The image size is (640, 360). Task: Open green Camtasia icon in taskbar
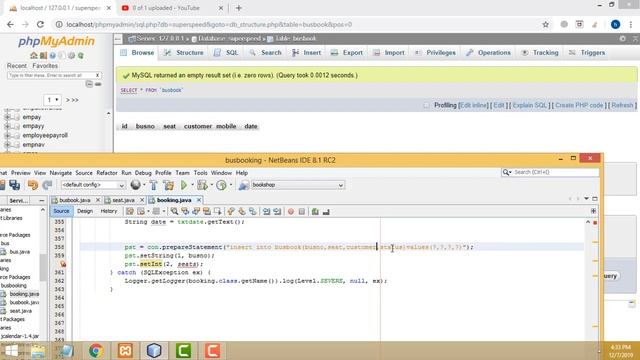click(x=183, y=351)
